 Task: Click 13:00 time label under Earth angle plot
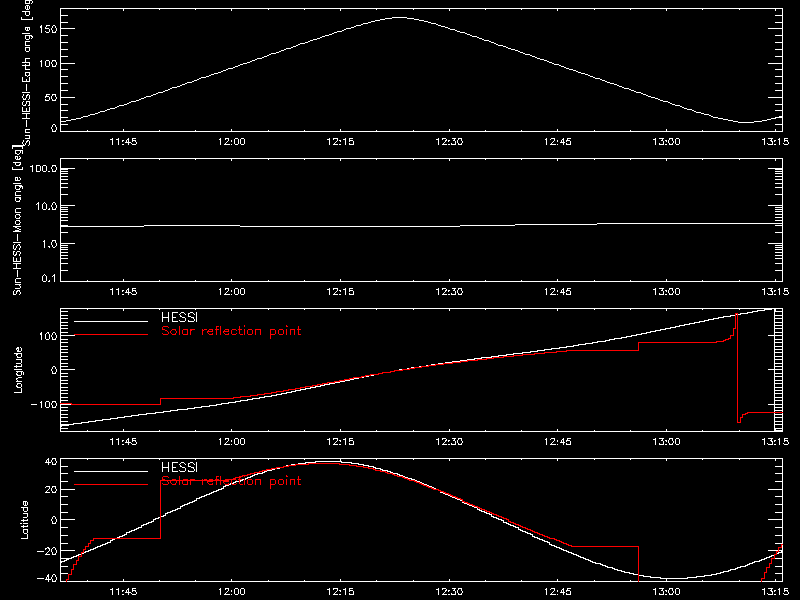tap(666, 142)
